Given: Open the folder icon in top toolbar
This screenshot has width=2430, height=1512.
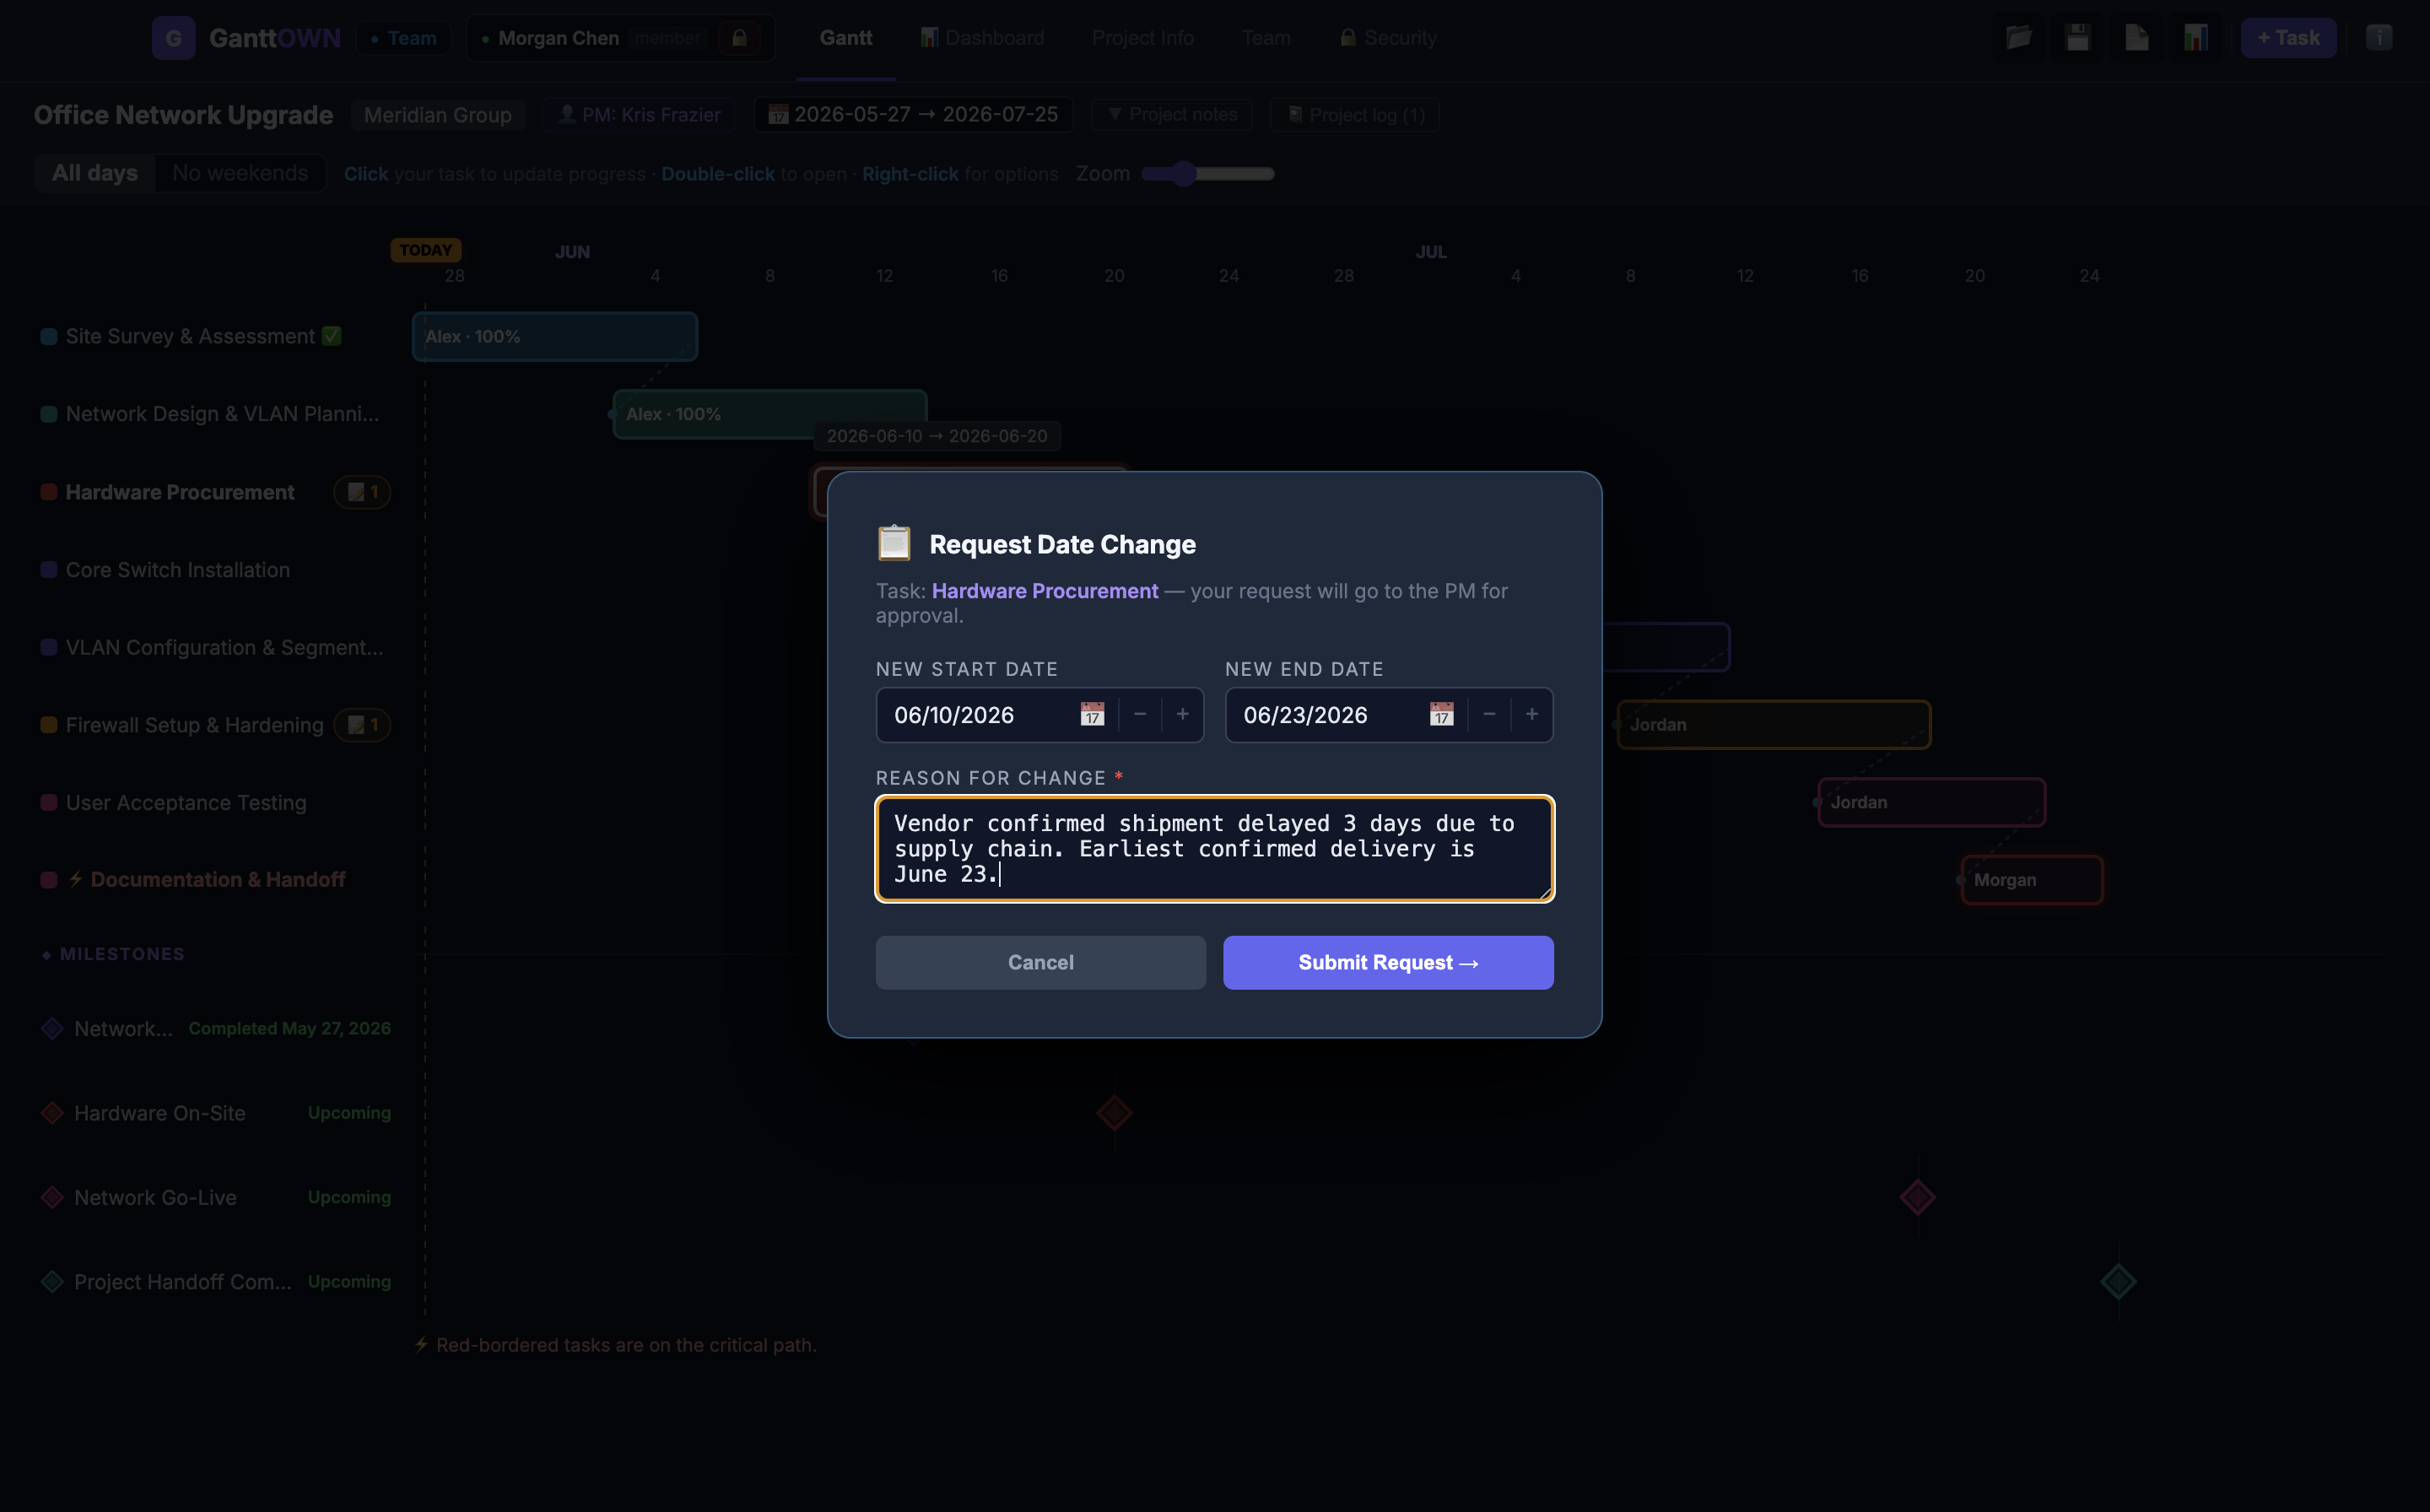Looking at the screenshot, I should tap(2019, 38).
